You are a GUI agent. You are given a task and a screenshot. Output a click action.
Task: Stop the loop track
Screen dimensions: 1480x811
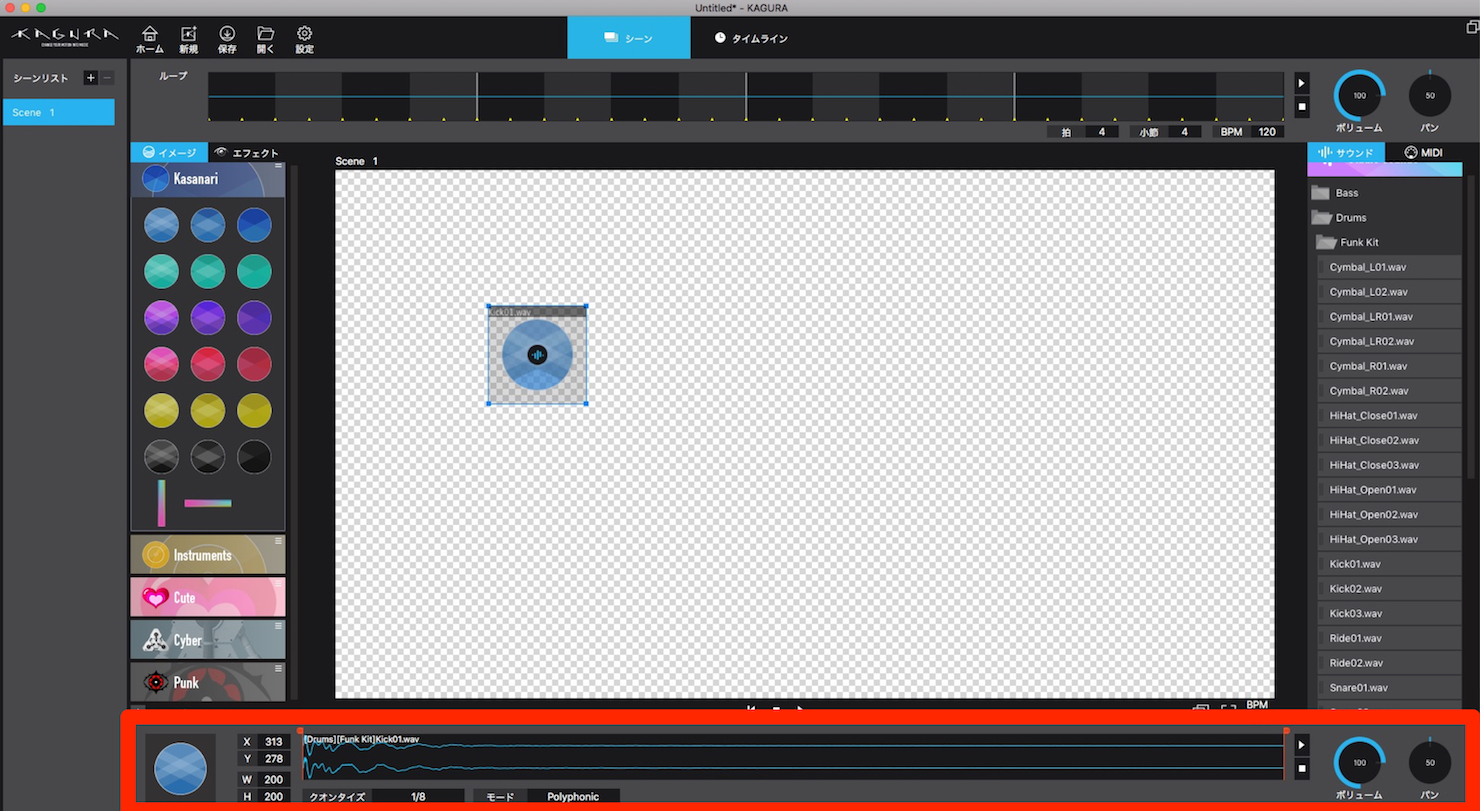[x=1301, y=106]
